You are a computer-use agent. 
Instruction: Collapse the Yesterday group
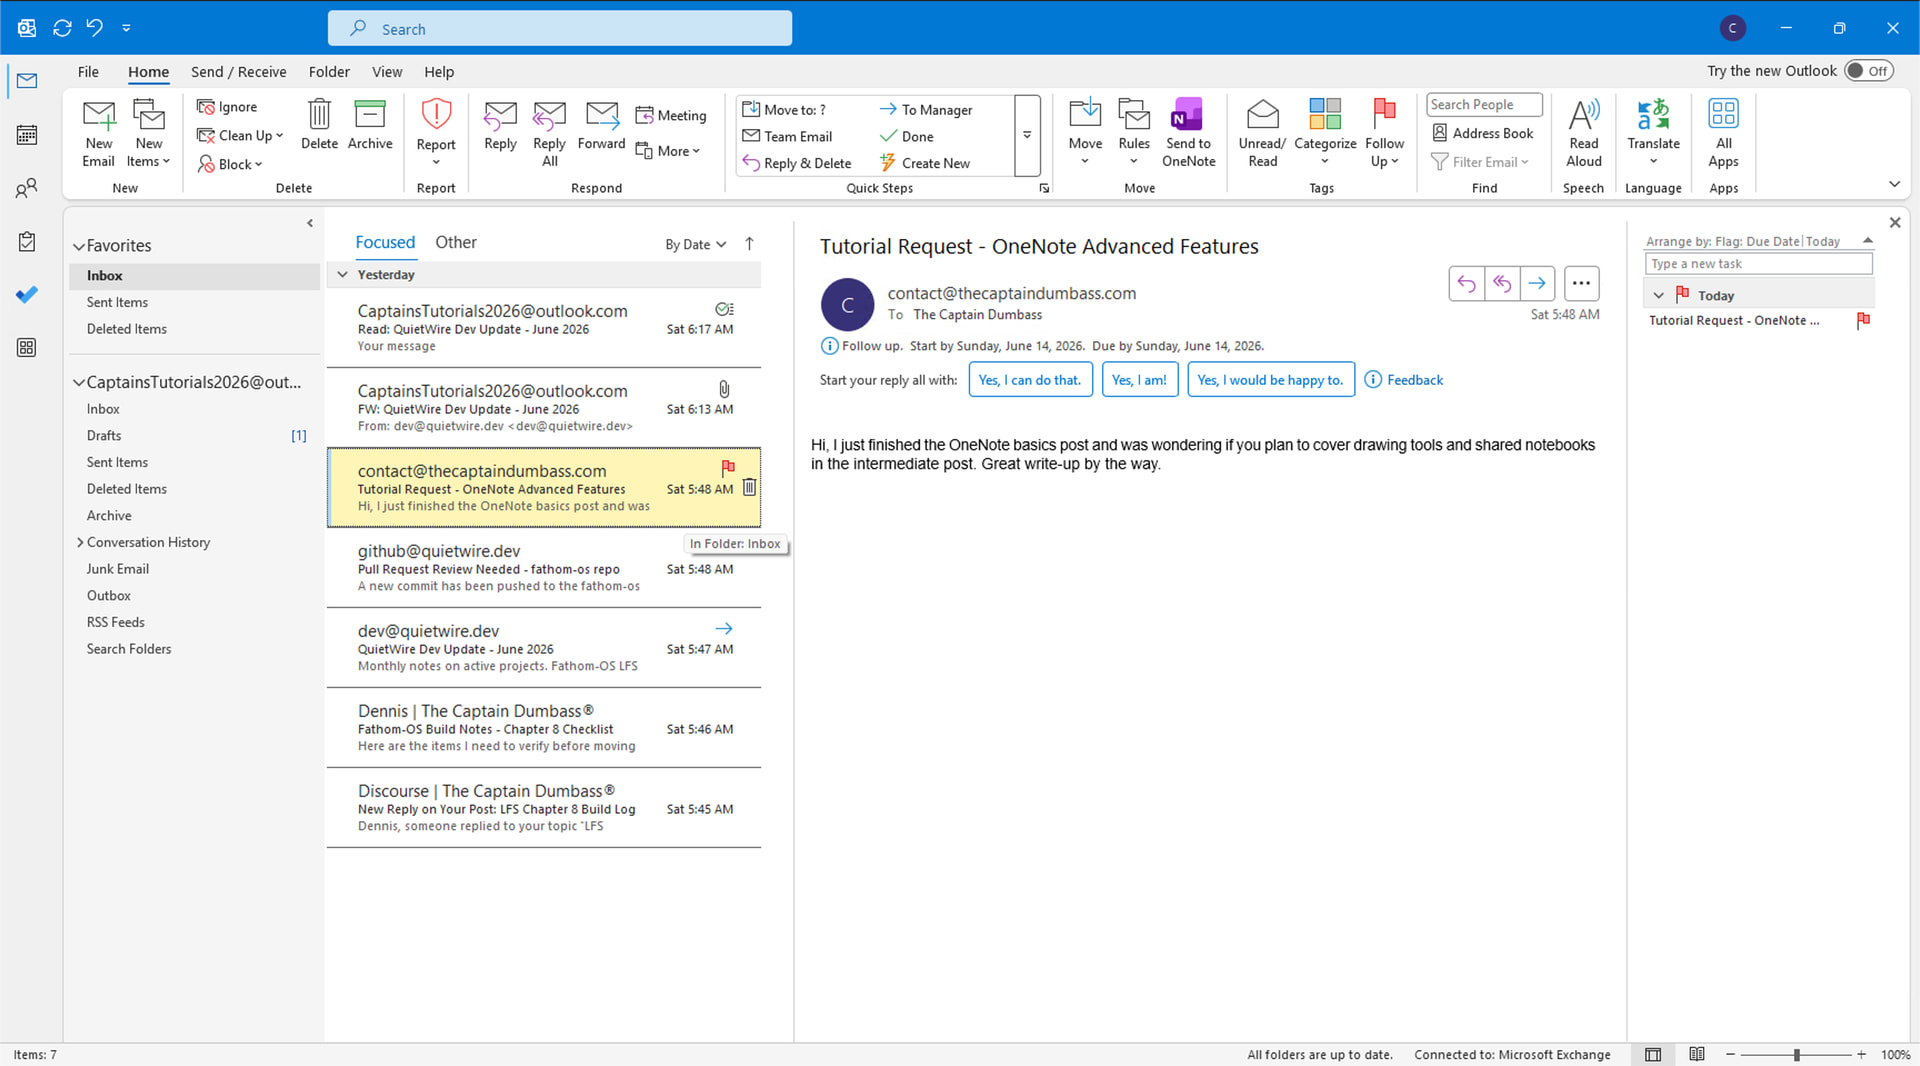tap(342, 275)
